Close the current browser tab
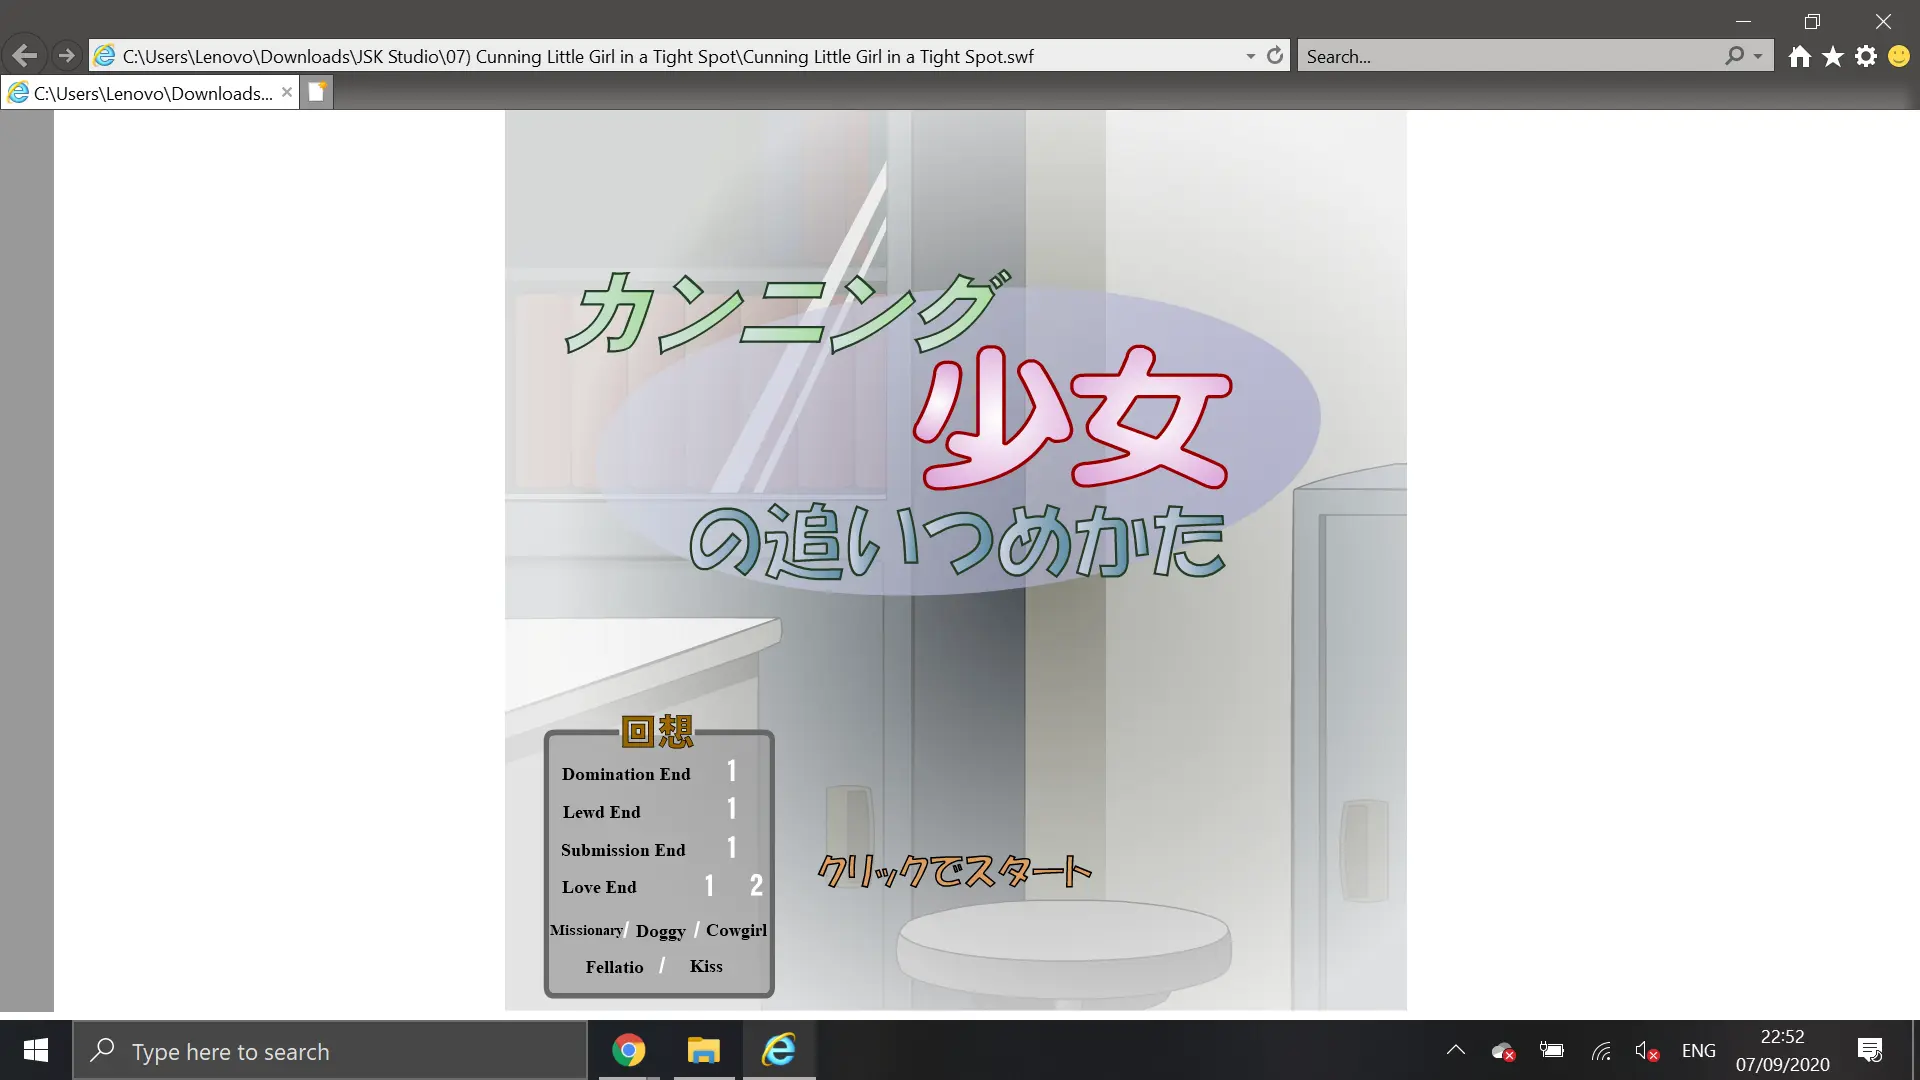The height and width of the screenshot is (1080, 1920). (287, 92)
